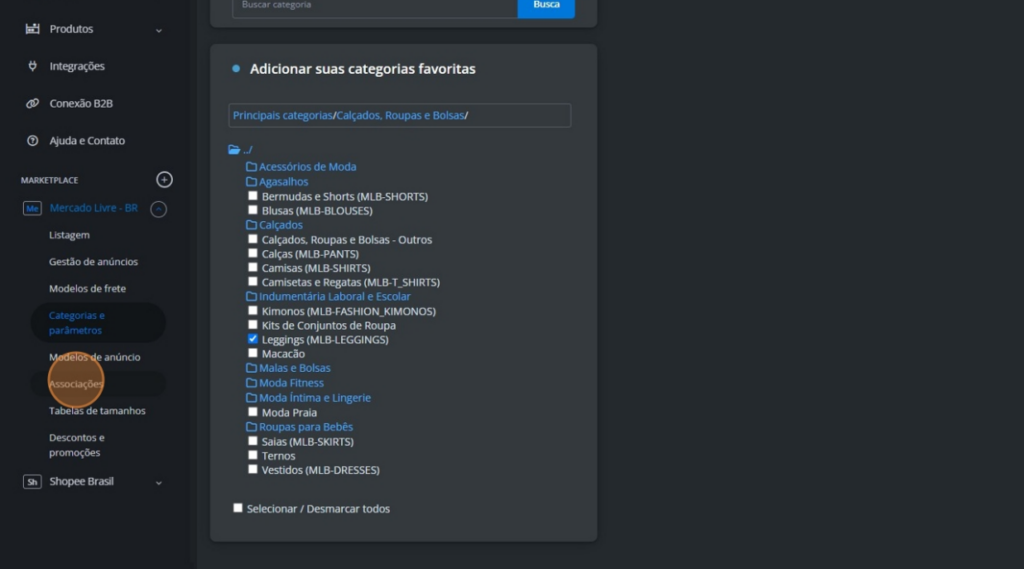Click the Ajuda e Contato question icon
The image size is (1024, 569).
coord(33,141)
